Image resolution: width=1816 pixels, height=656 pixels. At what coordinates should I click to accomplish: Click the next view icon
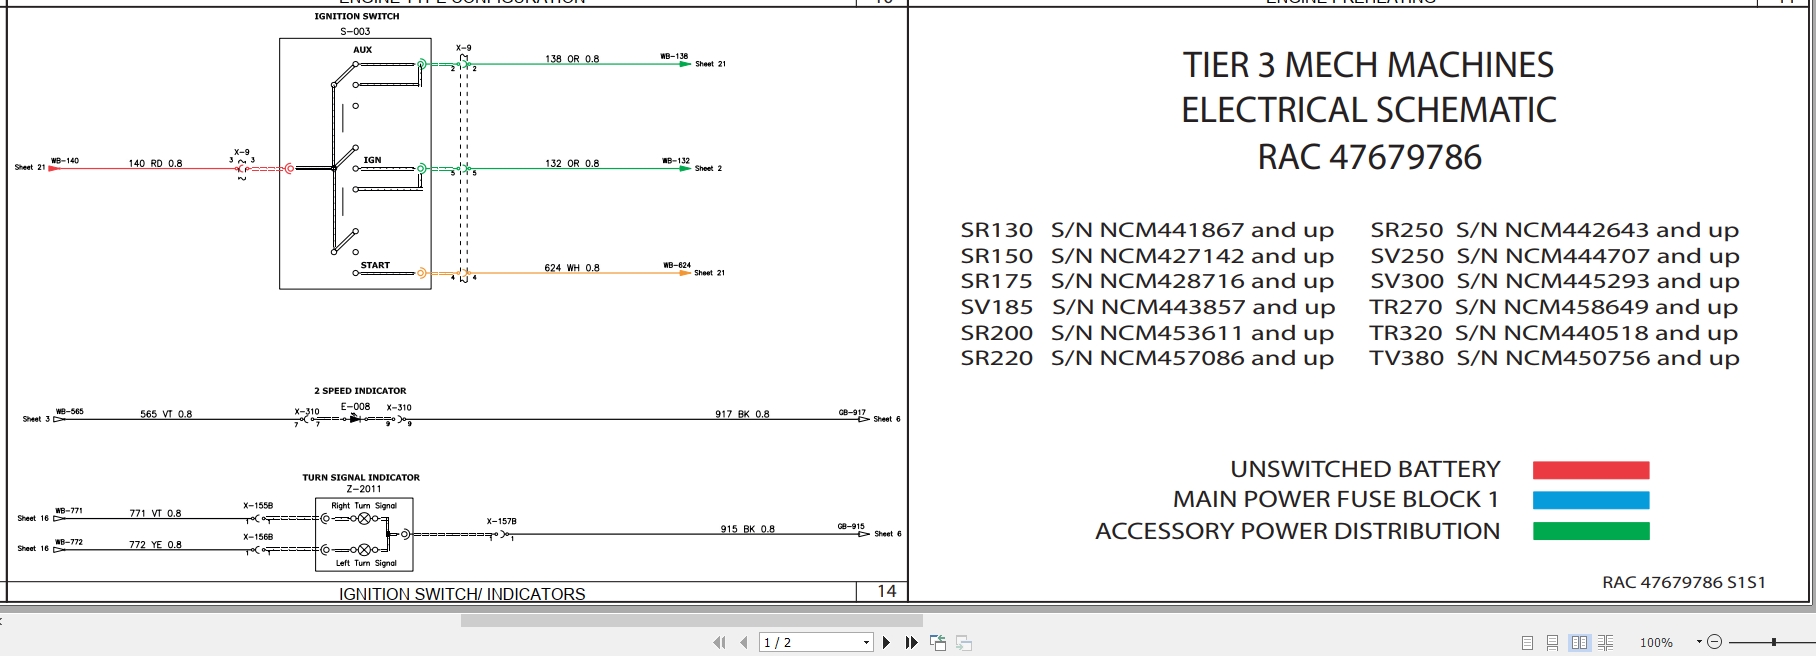tap(964, 643)
